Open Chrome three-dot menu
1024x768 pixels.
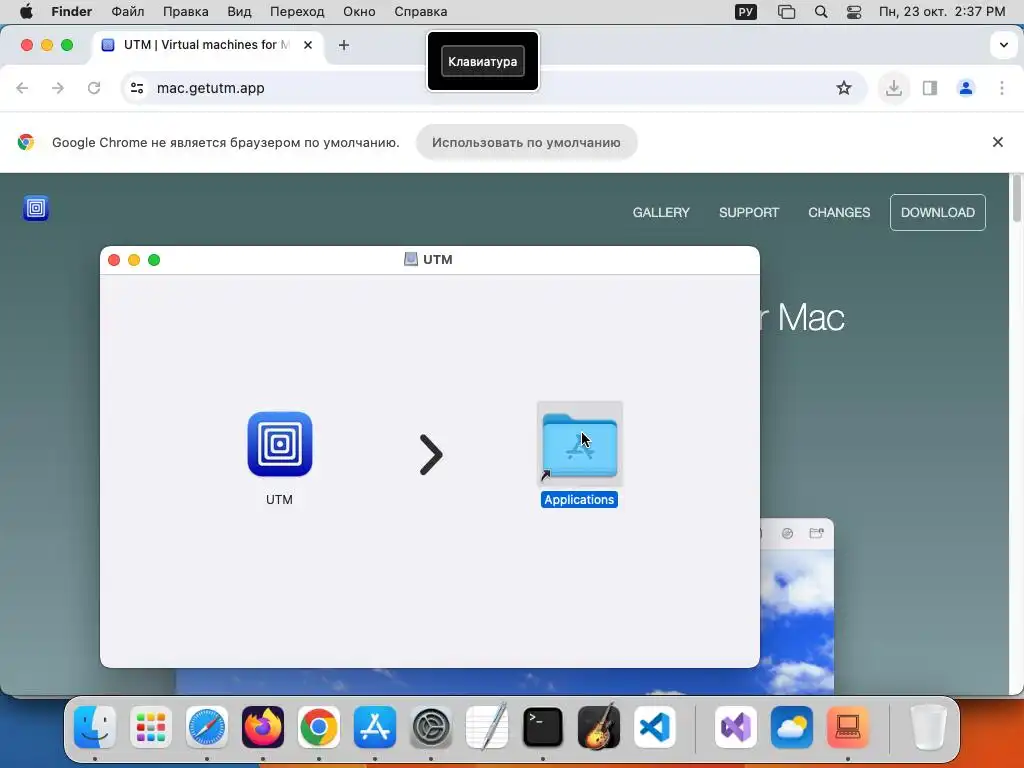pos(1001,88)
